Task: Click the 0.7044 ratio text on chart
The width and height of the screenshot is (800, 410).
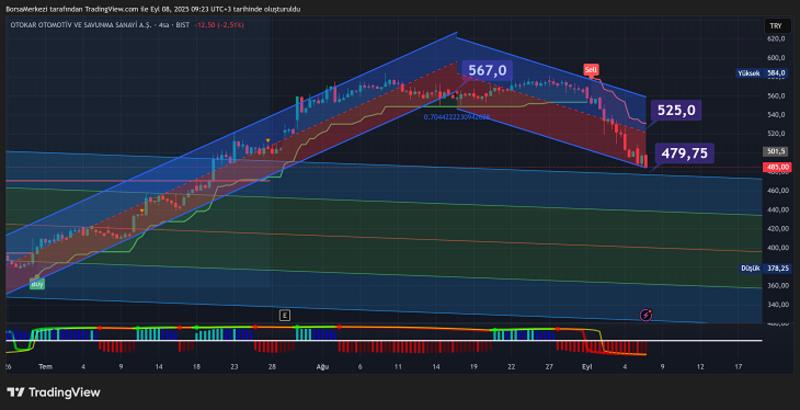Action: click(457, 117)
